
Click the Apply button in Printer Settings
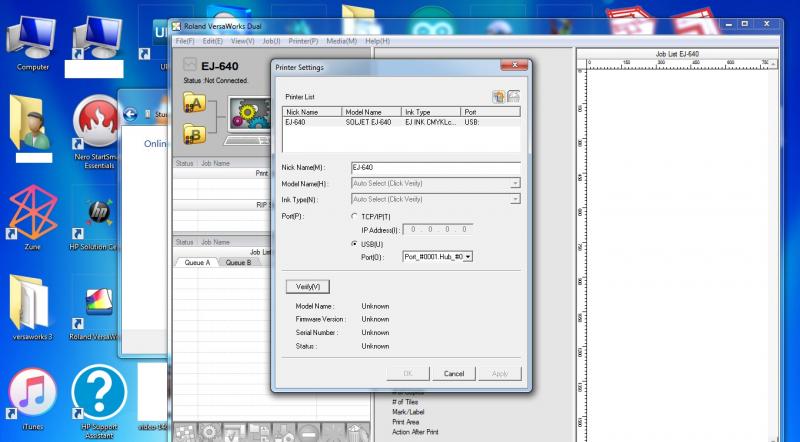(x=500, y=374)
